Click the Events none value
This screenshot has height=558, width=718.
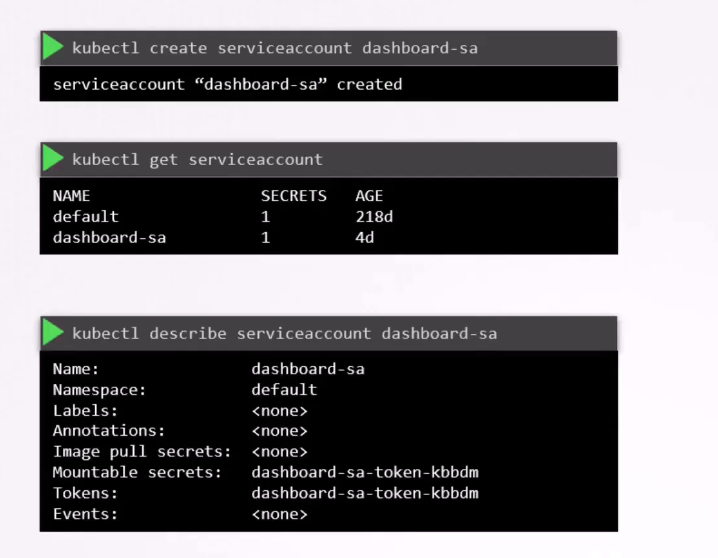pos(279,514)
